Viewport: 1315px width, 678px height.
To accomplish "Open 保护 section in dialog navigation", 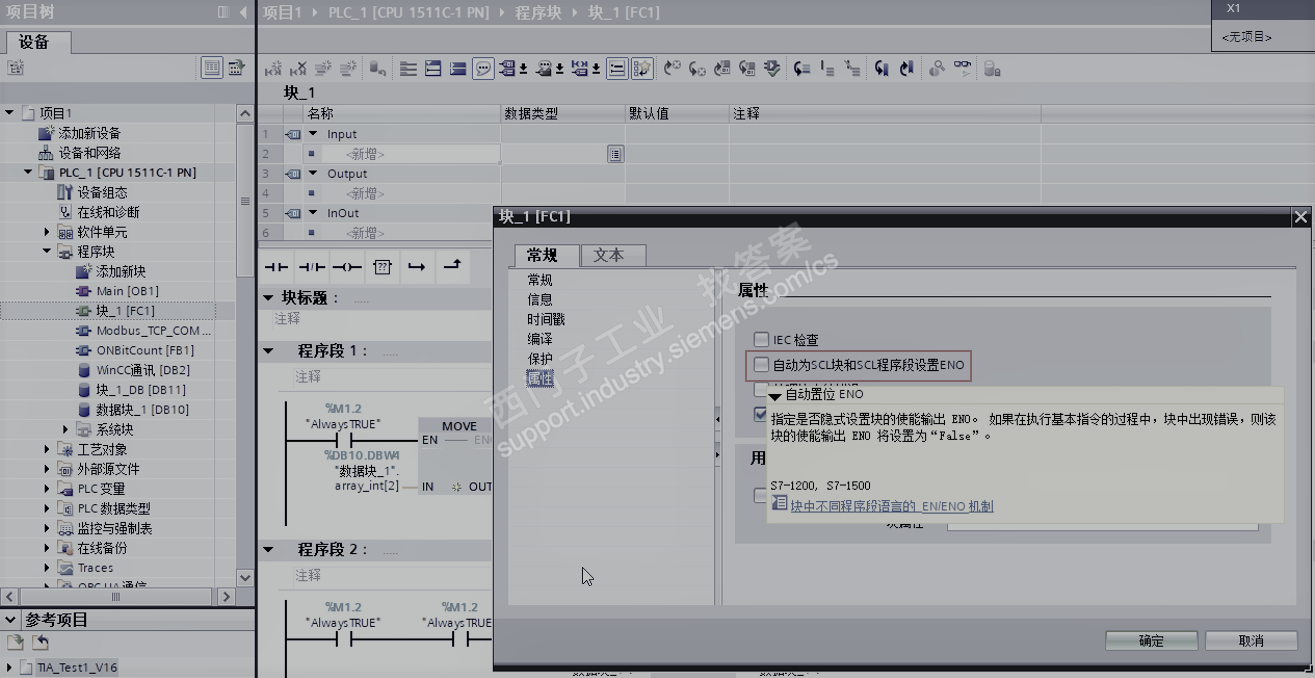I will 540,358.
